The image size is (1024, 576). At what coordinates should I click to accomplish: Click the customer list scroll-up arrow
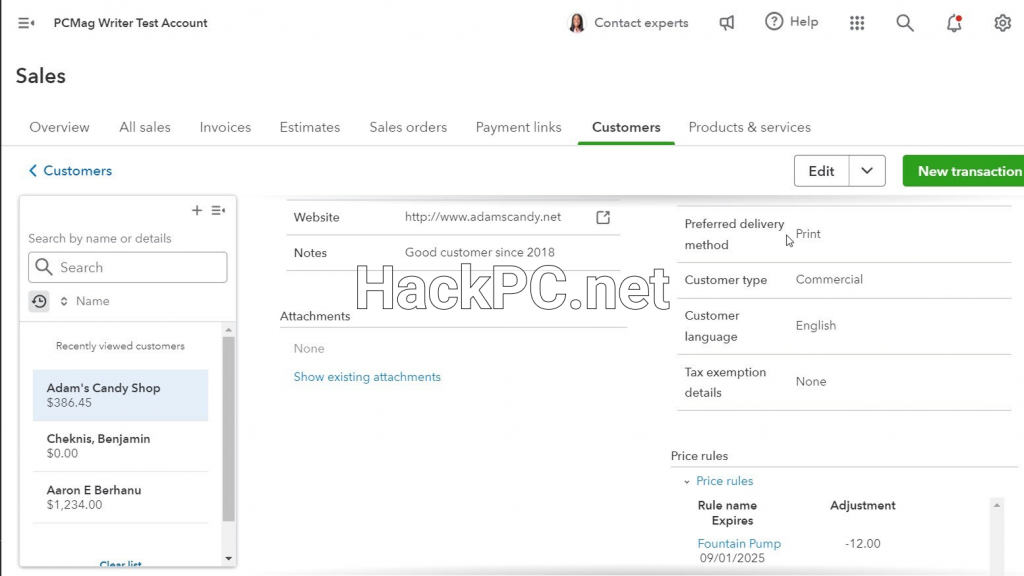229,330
